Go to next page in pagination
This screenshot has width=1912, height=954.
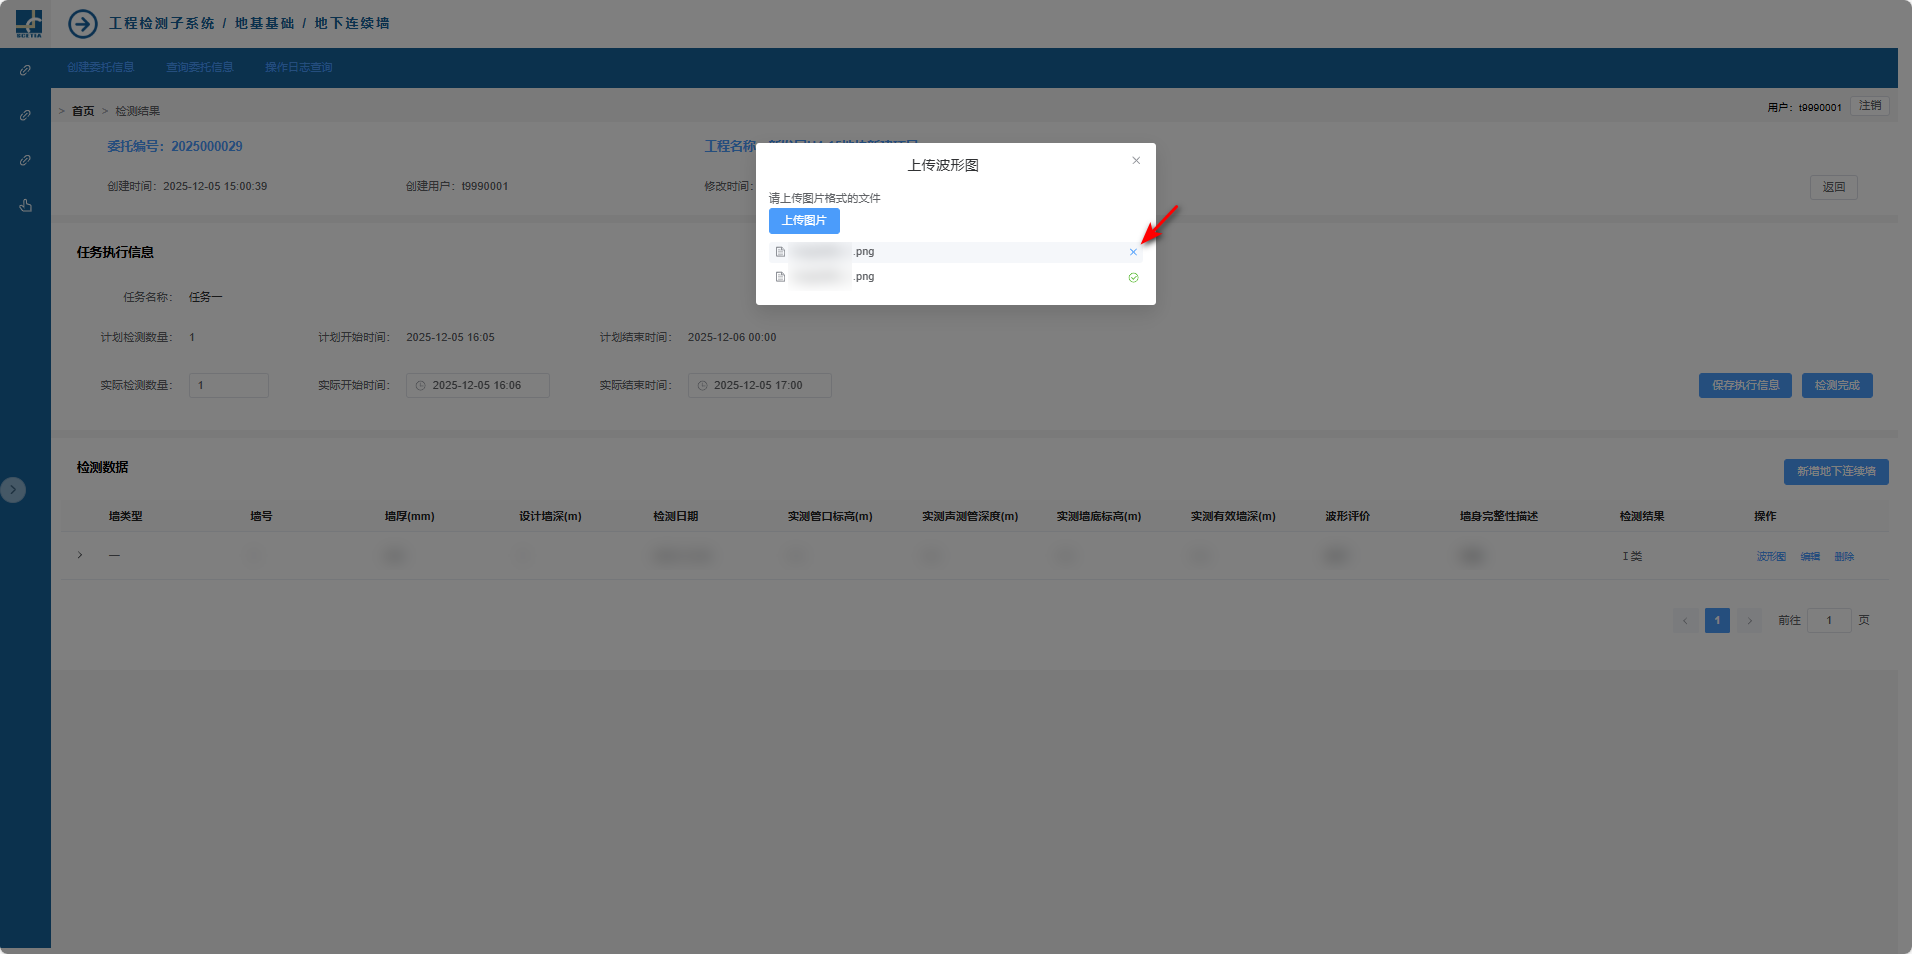coord(1749,621)
